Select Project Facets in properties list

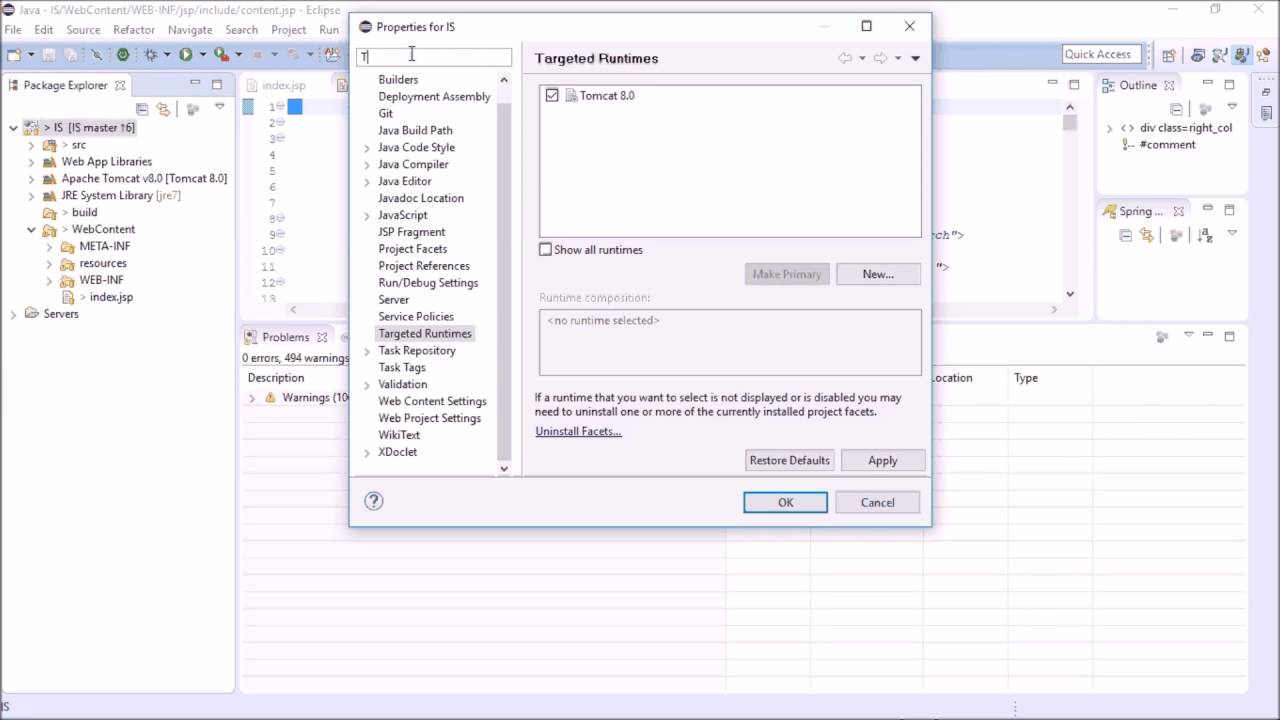[x=413, y=249]
